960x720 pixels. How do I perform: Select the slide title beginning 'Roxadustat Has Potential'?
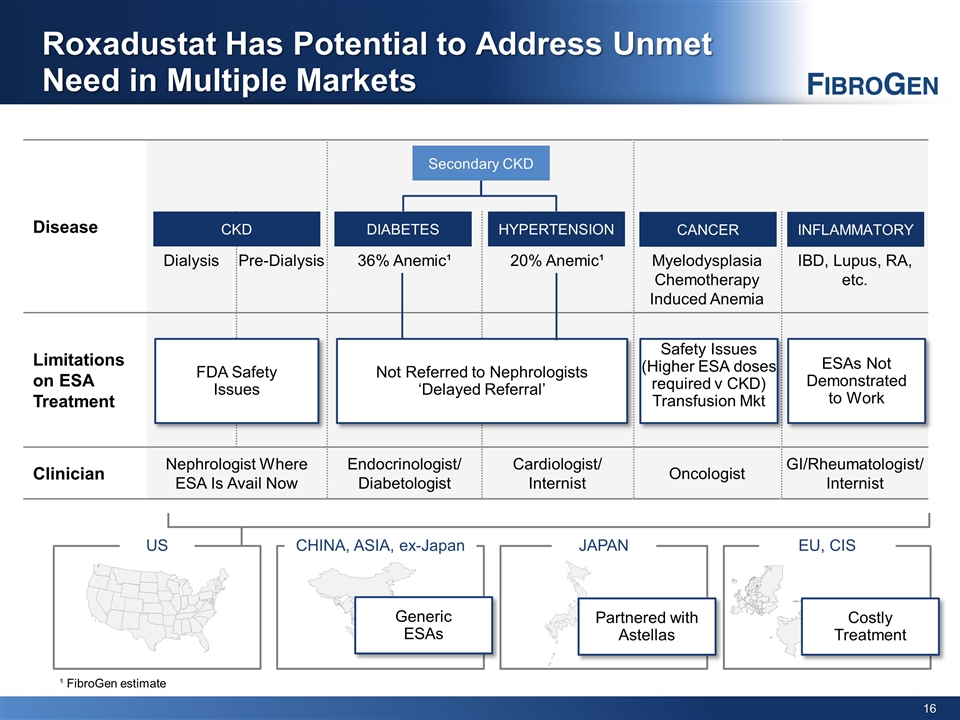point(377,62)
